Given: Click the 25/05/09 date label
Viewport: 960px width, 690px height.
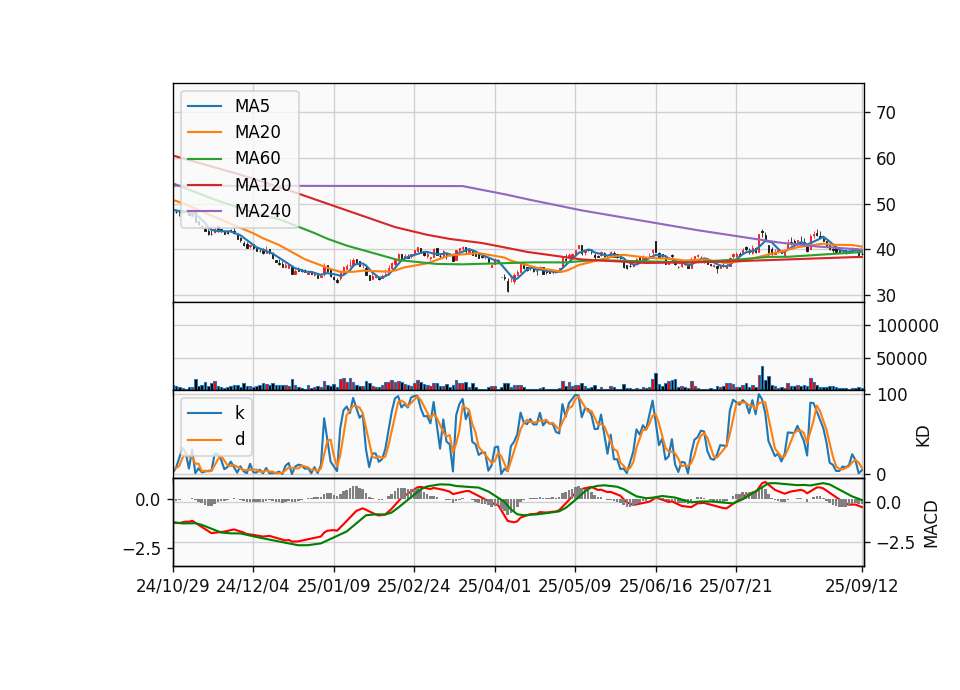Looking at the screenshot, I should (x=574, y=586).
